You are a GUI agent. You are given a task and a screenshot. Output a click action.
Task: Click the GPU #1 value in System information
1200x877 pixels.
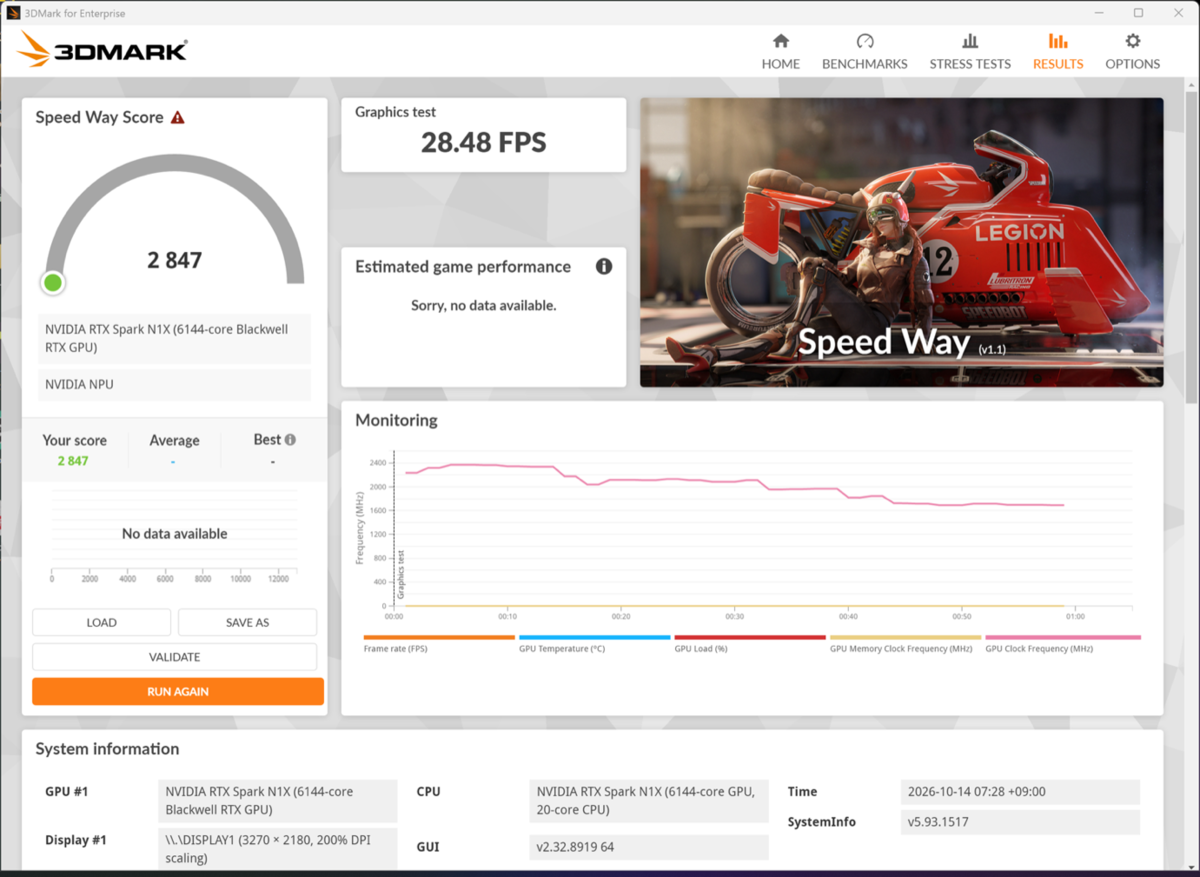coord(278,800)
